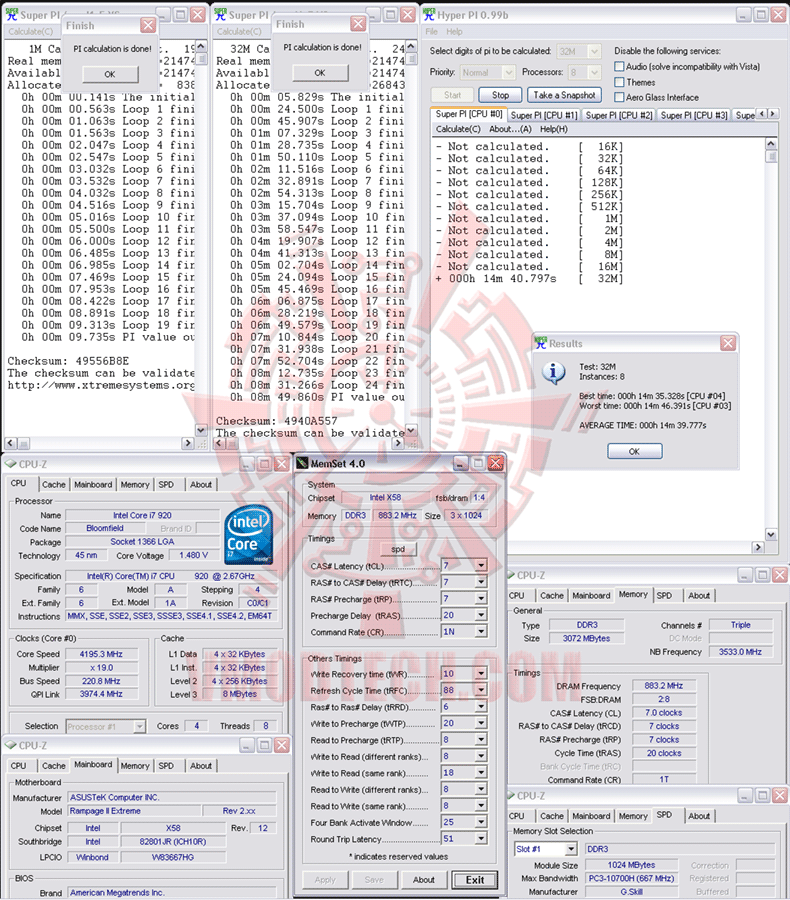Open the Processors dropdown in Hyper PI
The width and height of the screenshot is (790, 900).
pyautogui.click(x=594, y=72)
